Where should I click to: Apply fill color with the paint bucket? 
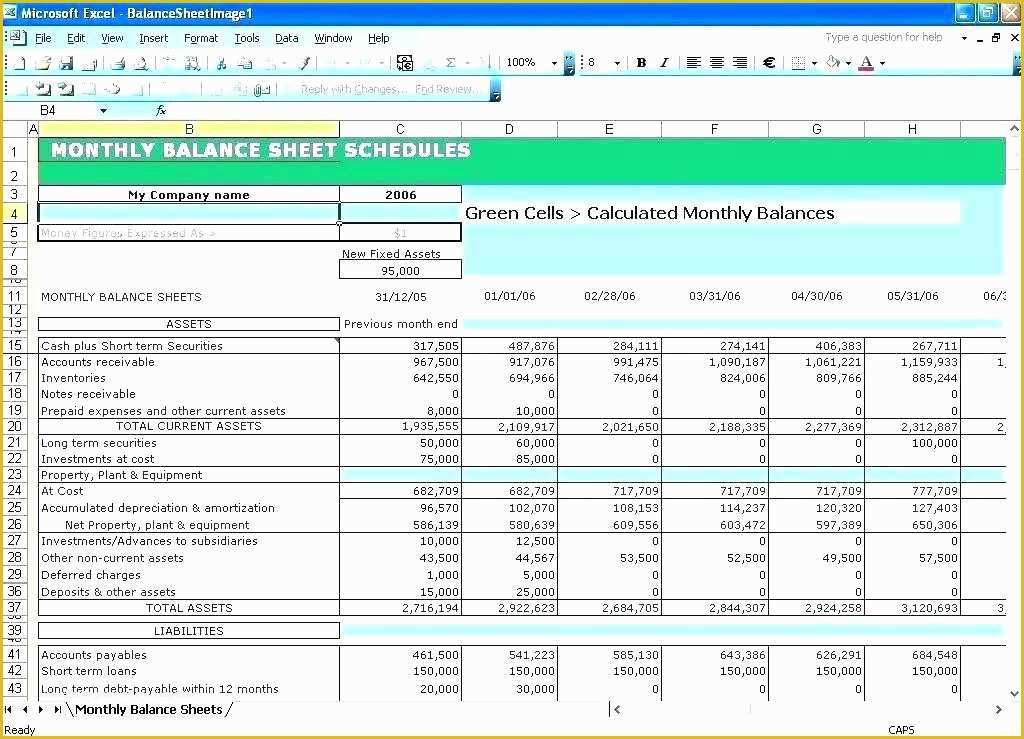(x=833, y=63)
